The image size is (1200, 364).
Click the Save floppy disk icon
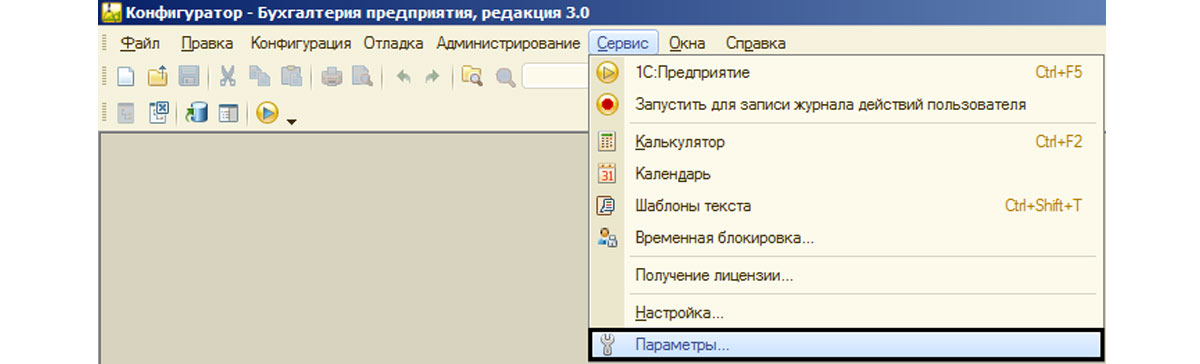click(x=189, y=76)
